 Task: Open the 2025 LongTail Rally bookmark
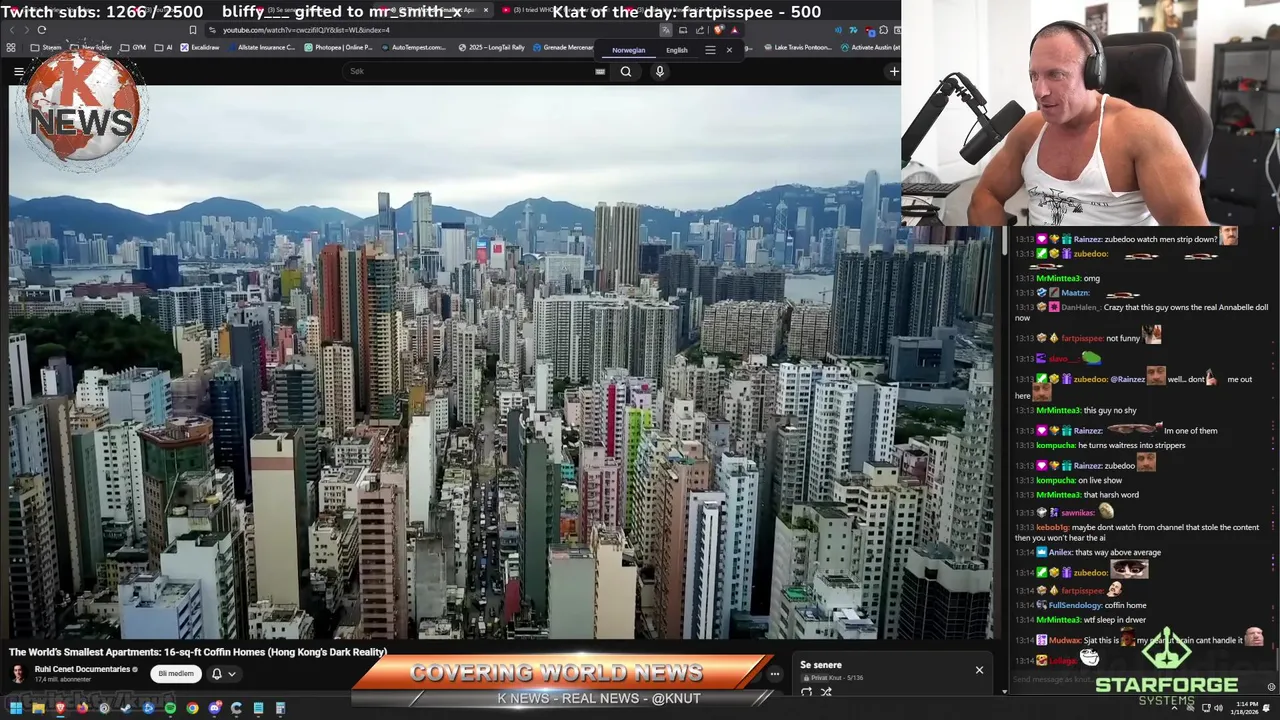coord(492,47)
